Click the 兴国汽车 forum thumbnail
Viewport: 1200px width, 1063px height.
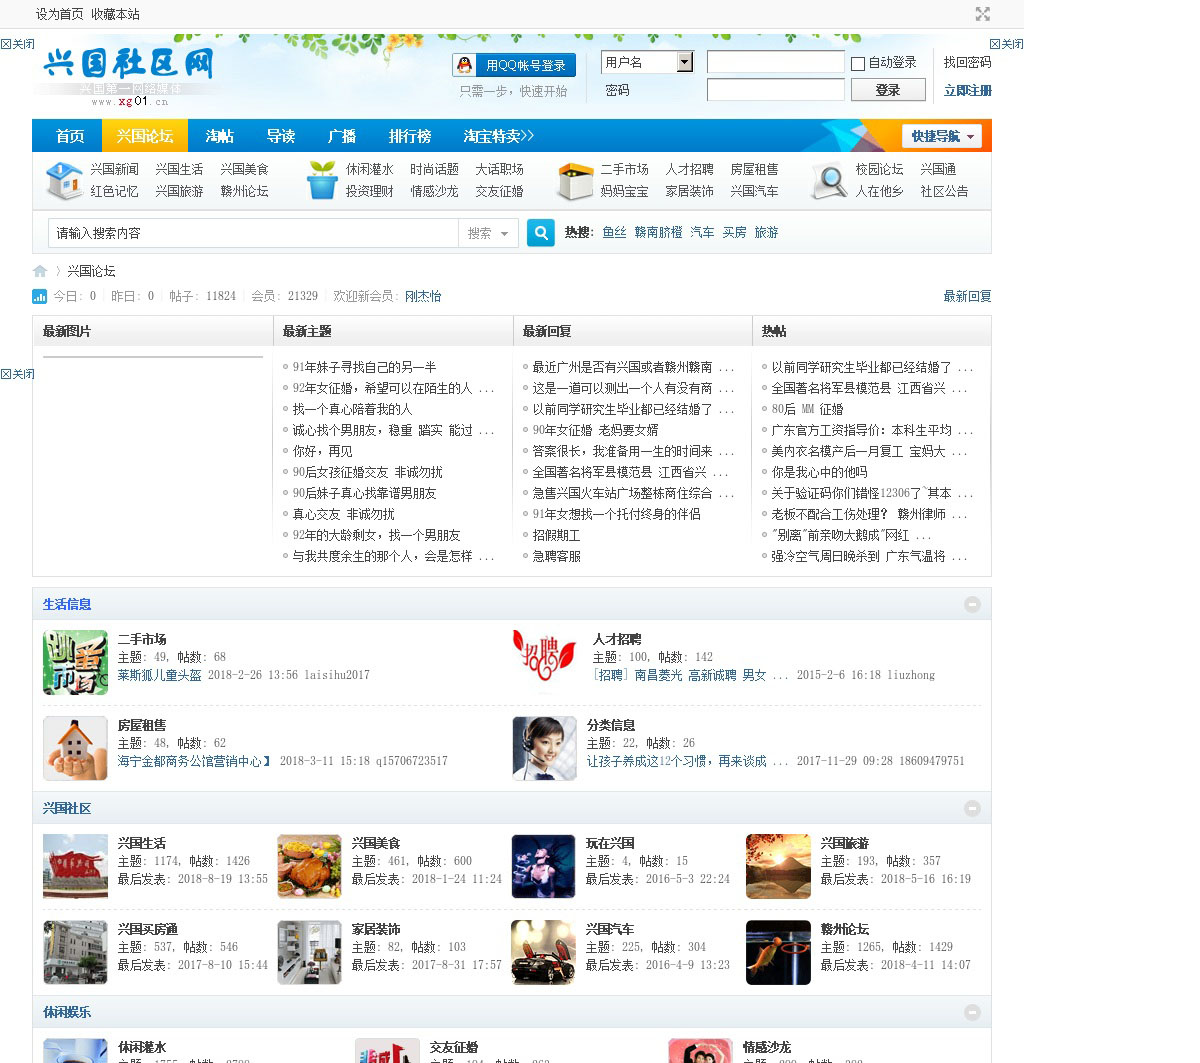click(x=543, y=952)
